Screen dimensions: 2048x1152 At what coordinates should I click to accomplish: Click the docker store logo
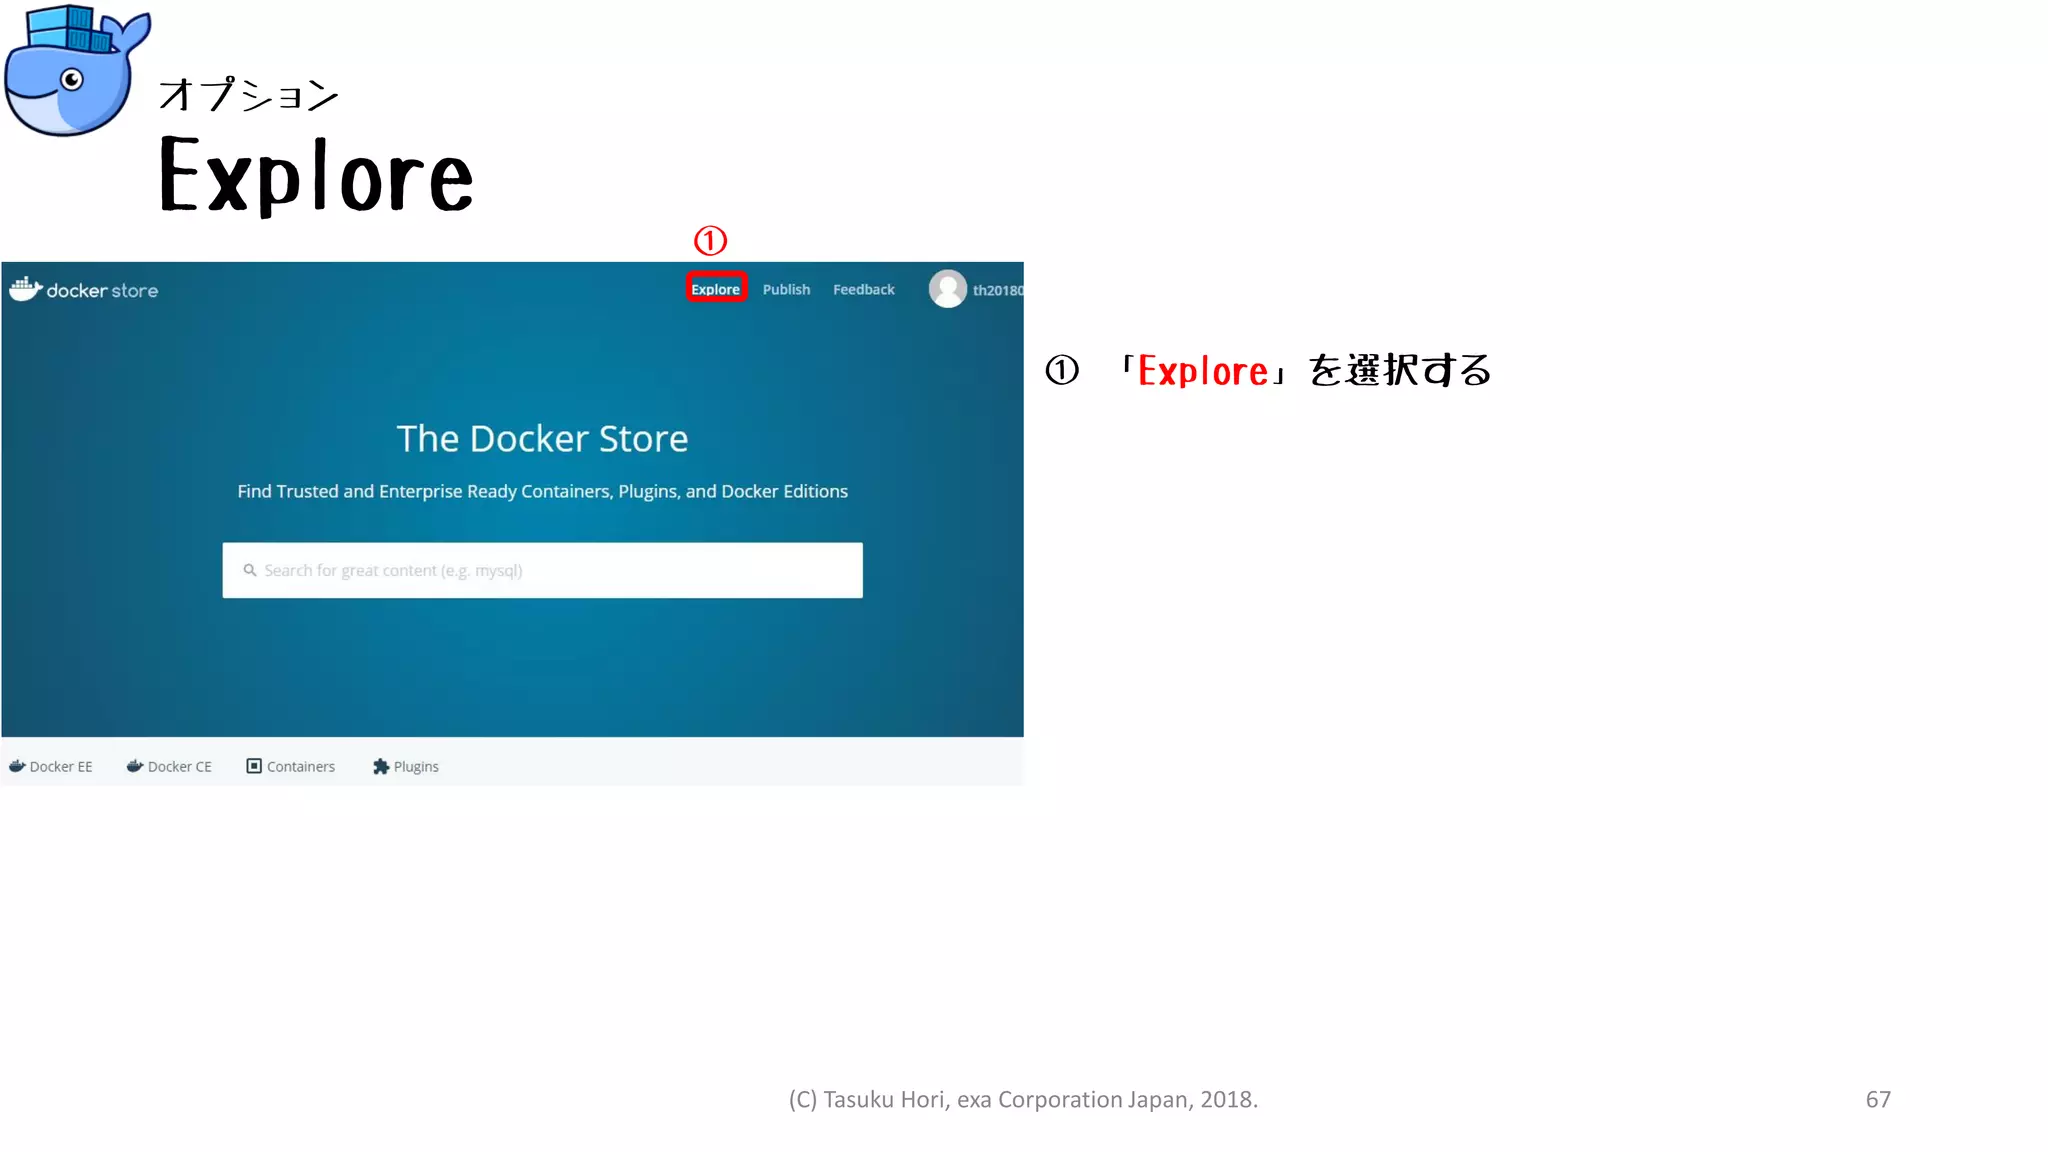[x=84, y=290]
